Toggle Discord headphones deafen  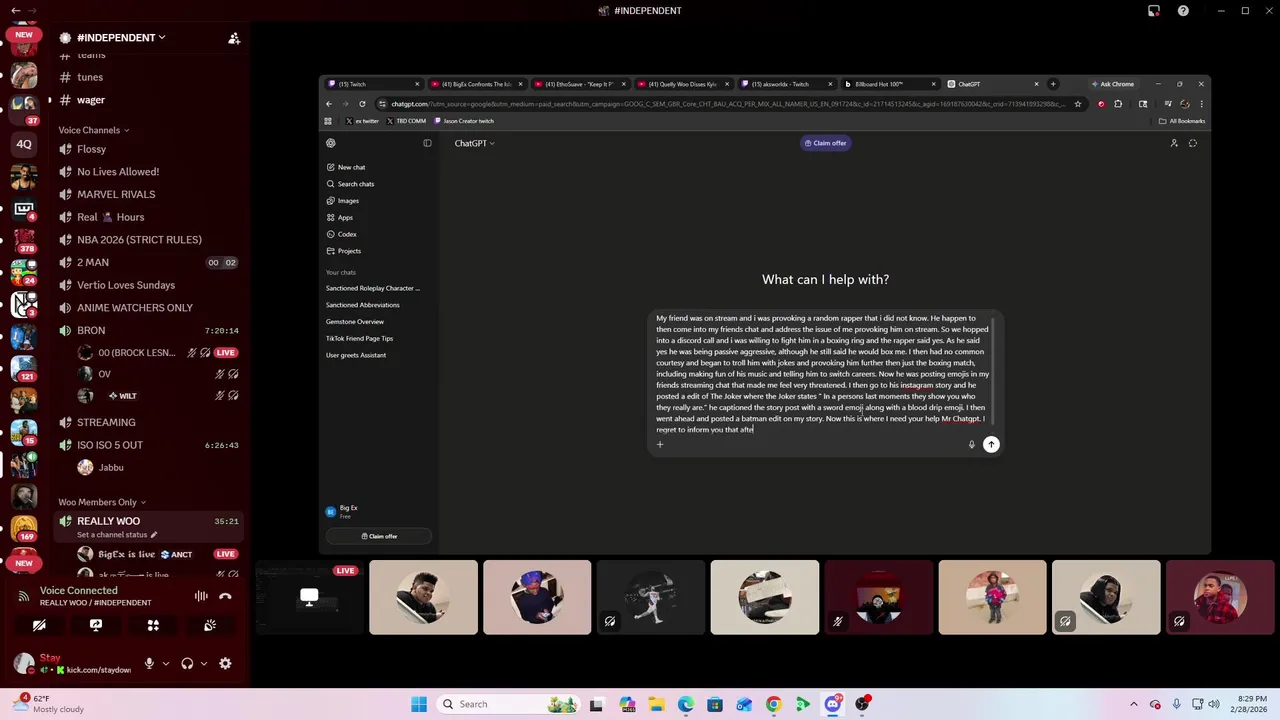[187, 663]
